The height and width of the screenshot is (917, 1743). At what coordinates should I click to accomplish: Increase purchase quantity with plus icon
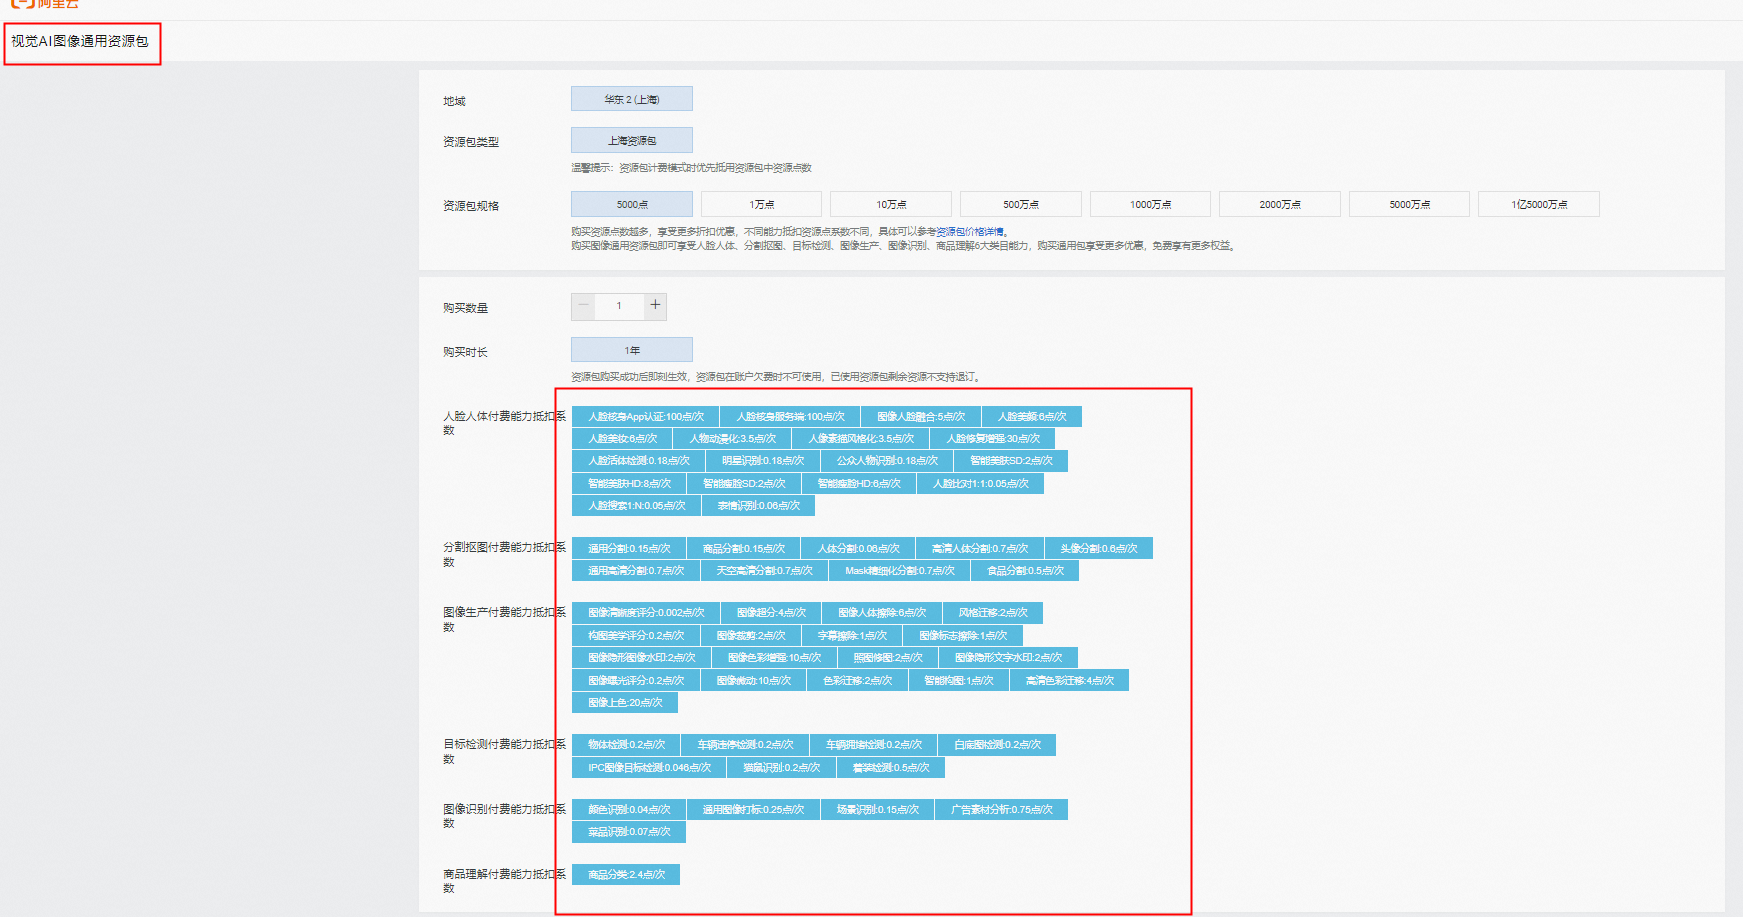(x=655, y=306)
